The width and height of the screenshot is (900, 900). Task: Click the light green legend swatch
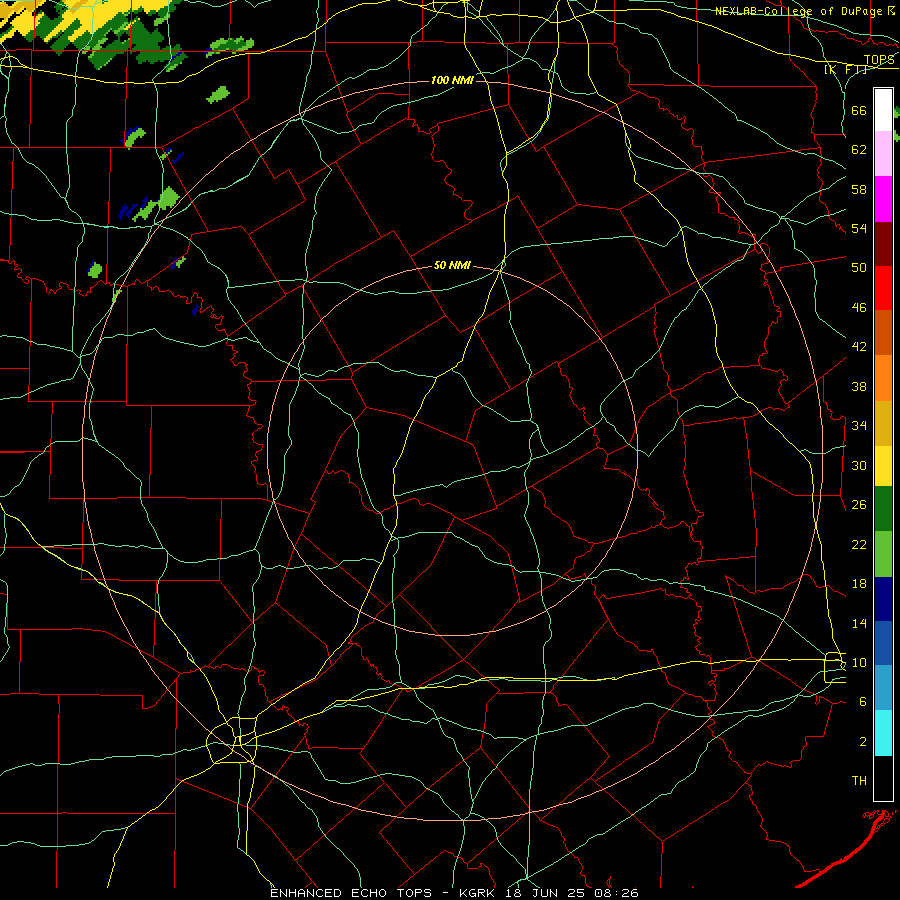tap(883, 554)
